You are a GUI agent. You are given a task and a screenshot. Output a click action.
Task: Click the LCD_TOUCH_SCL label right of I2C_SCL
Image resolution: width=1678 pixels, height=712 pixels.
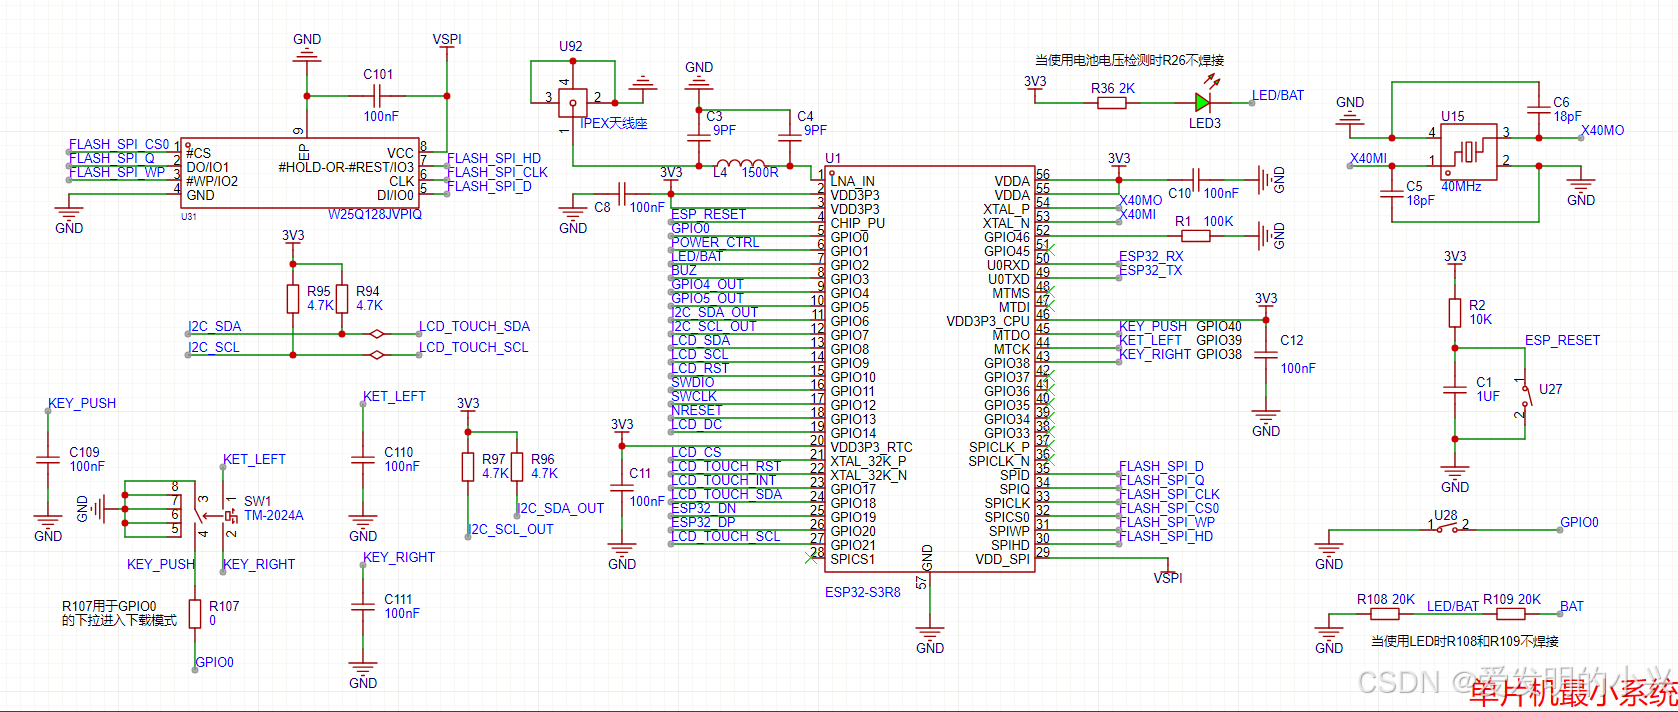tap(474, 347)
